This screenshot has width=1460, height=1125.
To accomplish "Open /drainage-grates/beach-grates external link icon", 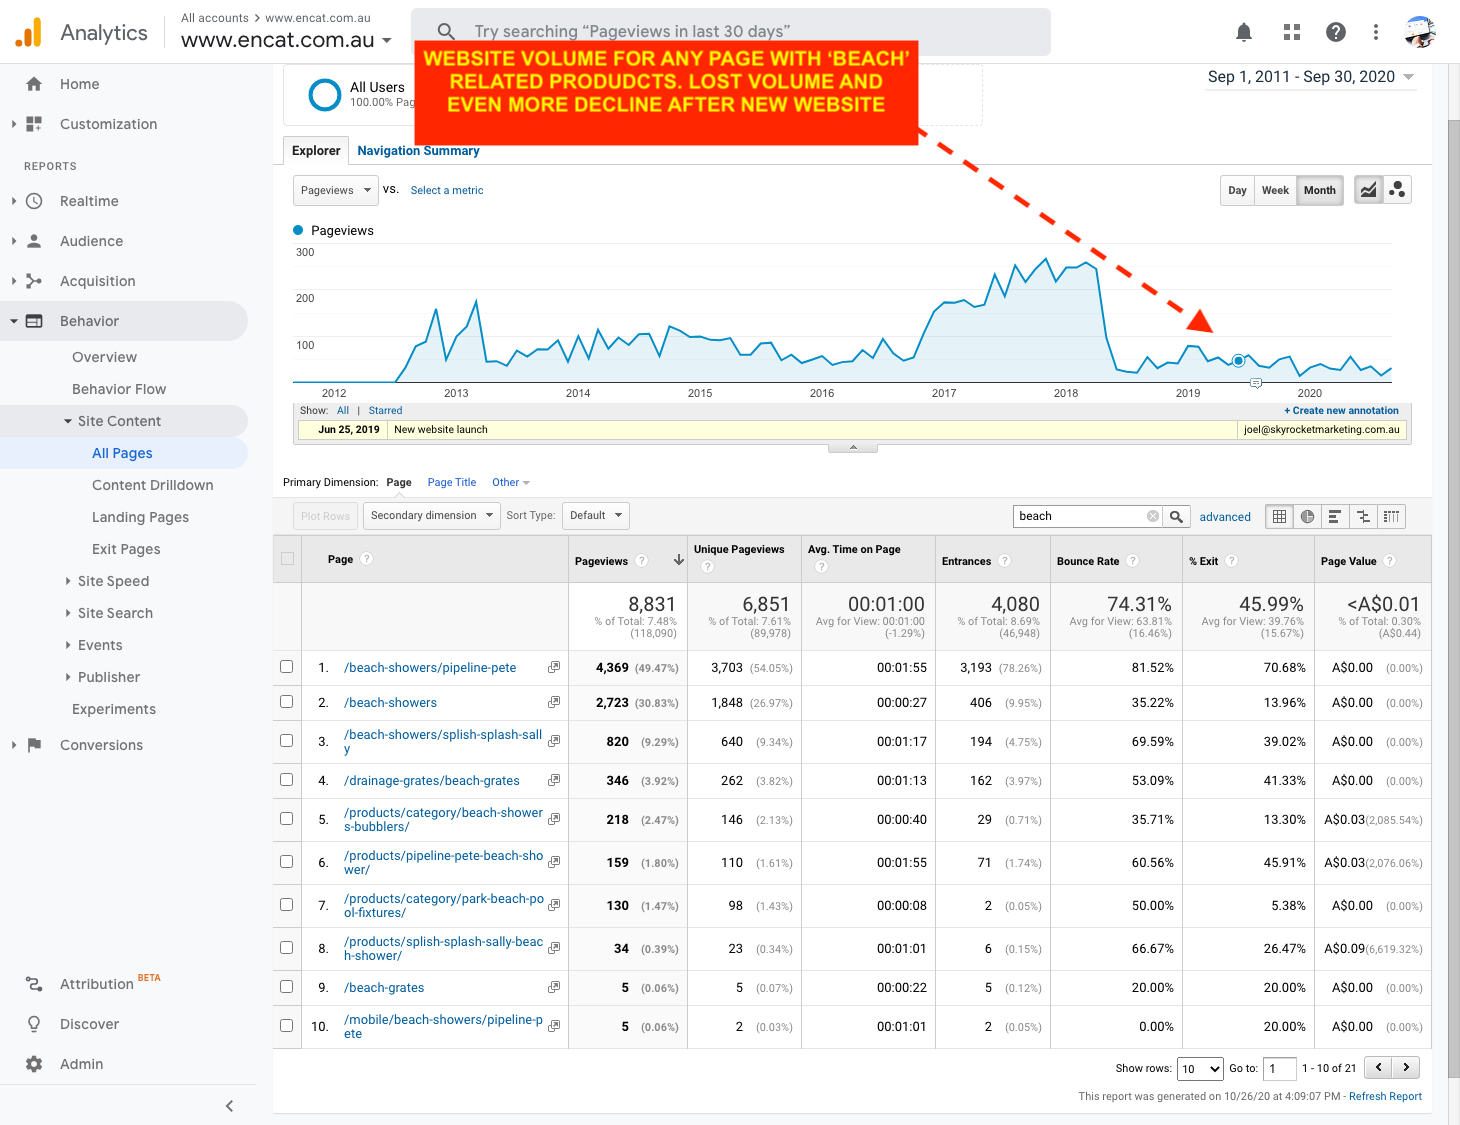I will point(554,780).
